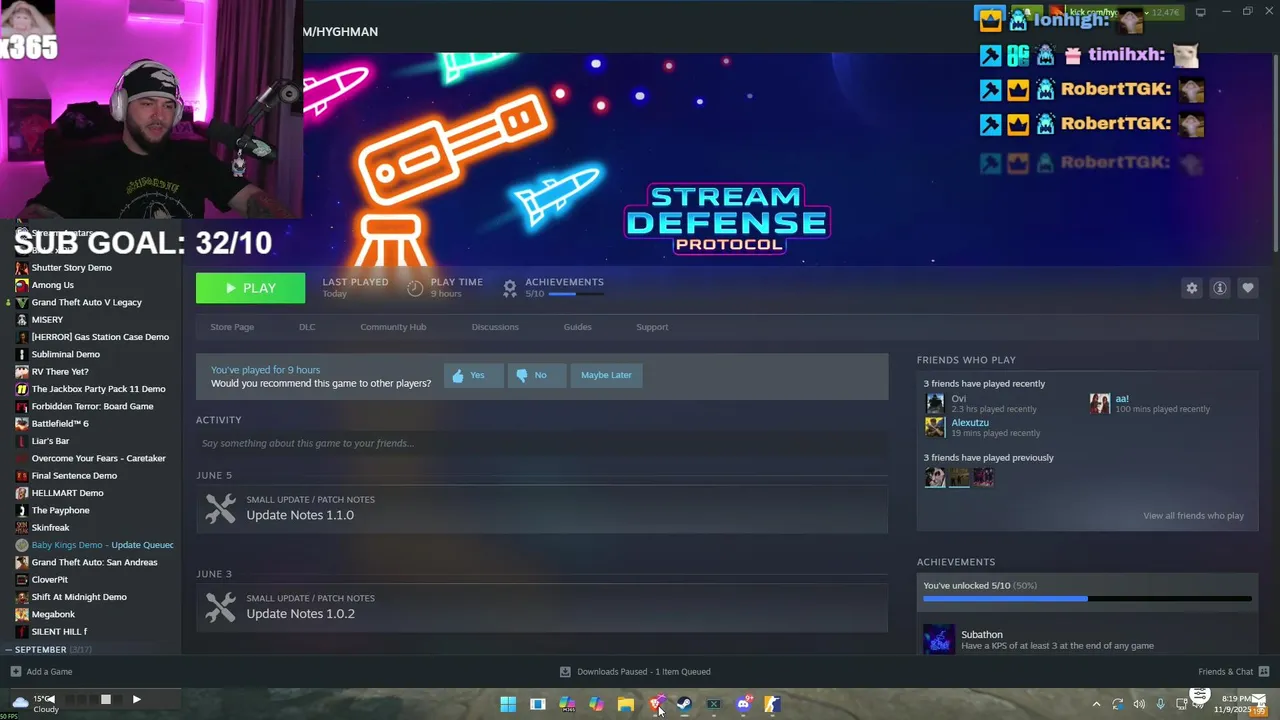The image size is (1280, 720).
Task: Open the DLC tab
Action: click(x=307, y=327)
